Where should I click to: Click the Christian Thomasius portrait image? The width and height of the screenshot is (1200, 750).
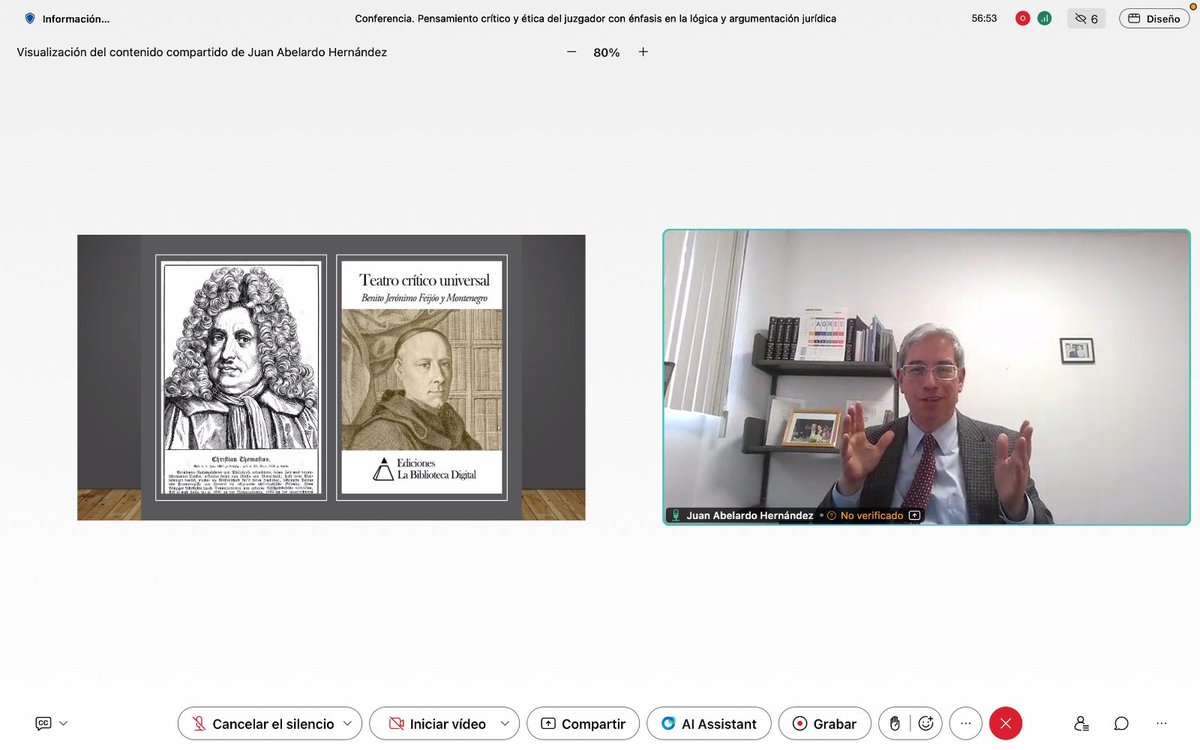[x=241, y=377]
